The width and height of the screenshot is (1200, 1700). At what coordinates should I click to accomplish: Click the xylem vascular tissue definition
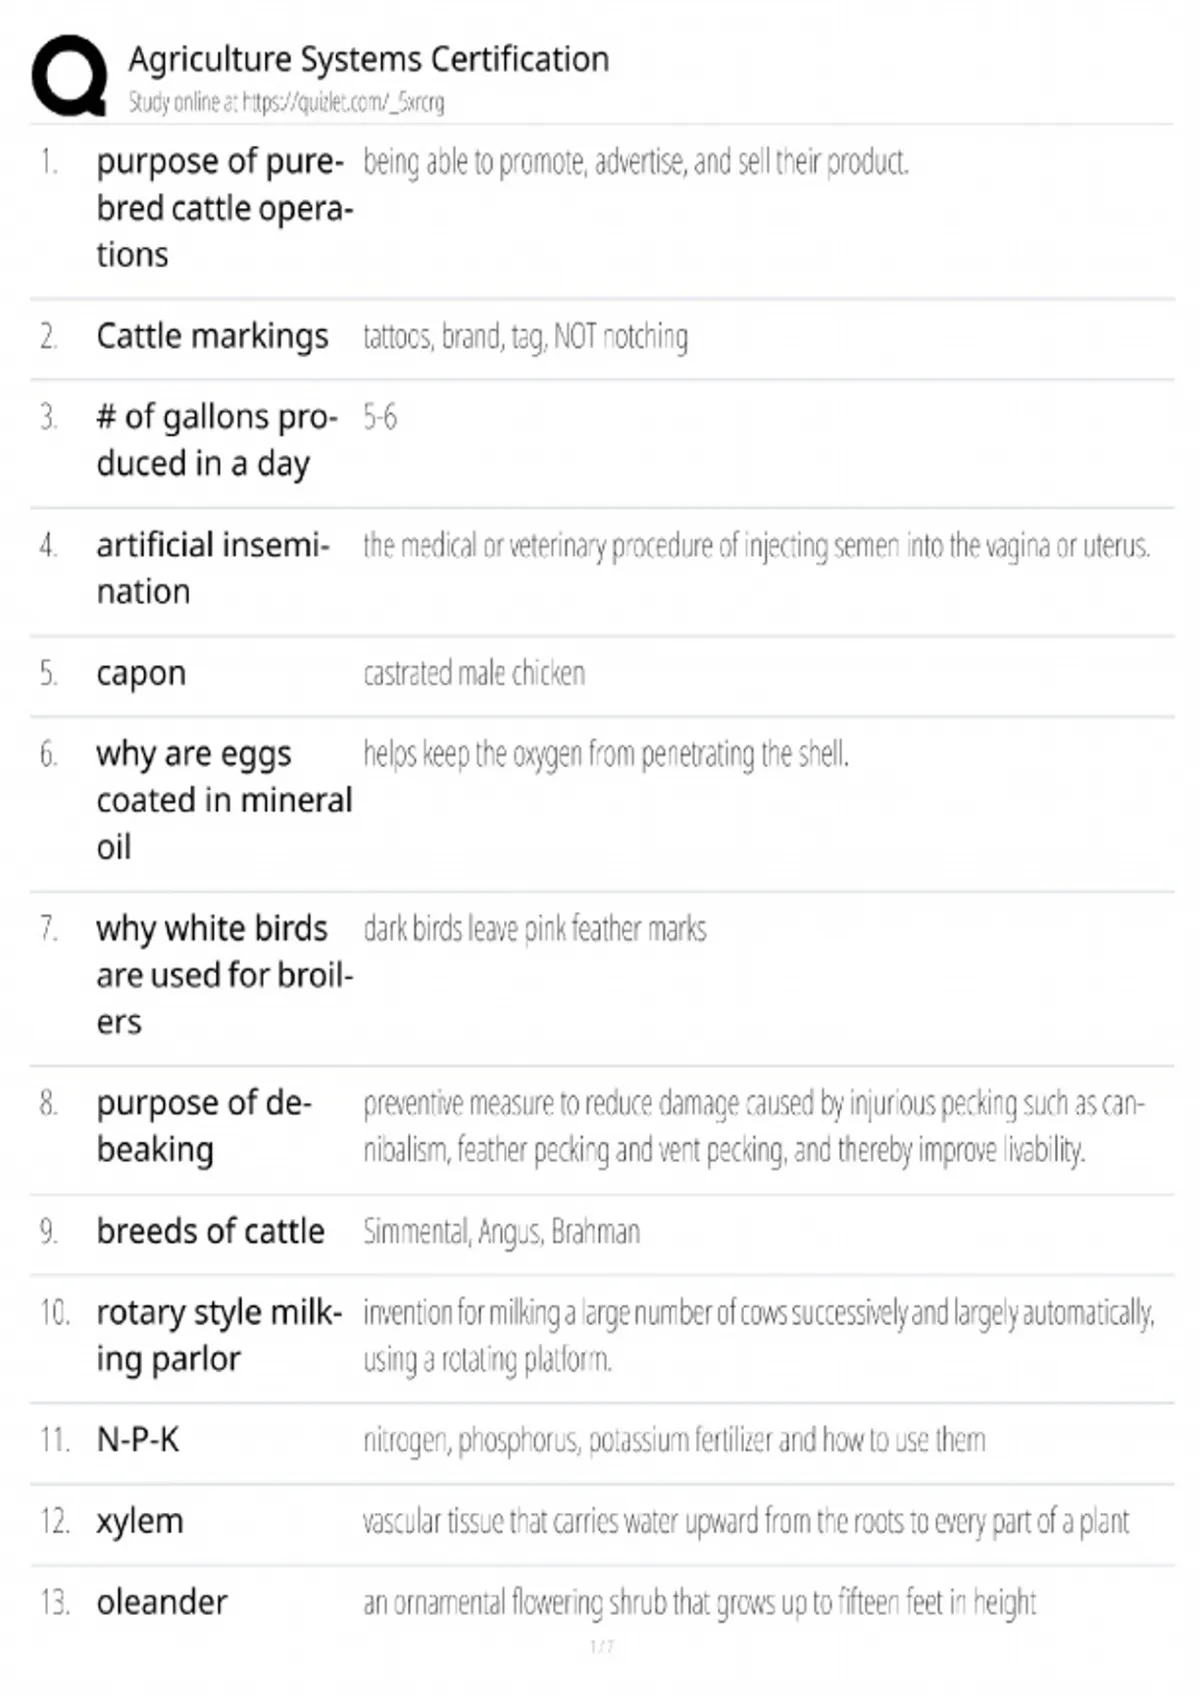coord(745,1521)
